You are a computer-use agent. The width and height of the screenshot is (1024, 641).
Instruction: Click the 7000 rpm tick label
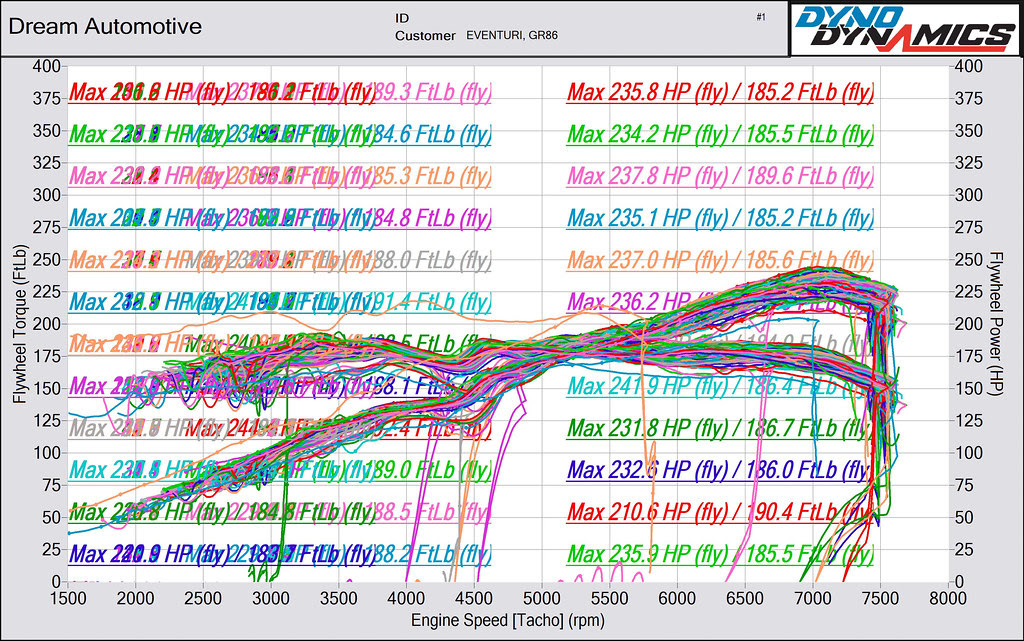point(812,598)
